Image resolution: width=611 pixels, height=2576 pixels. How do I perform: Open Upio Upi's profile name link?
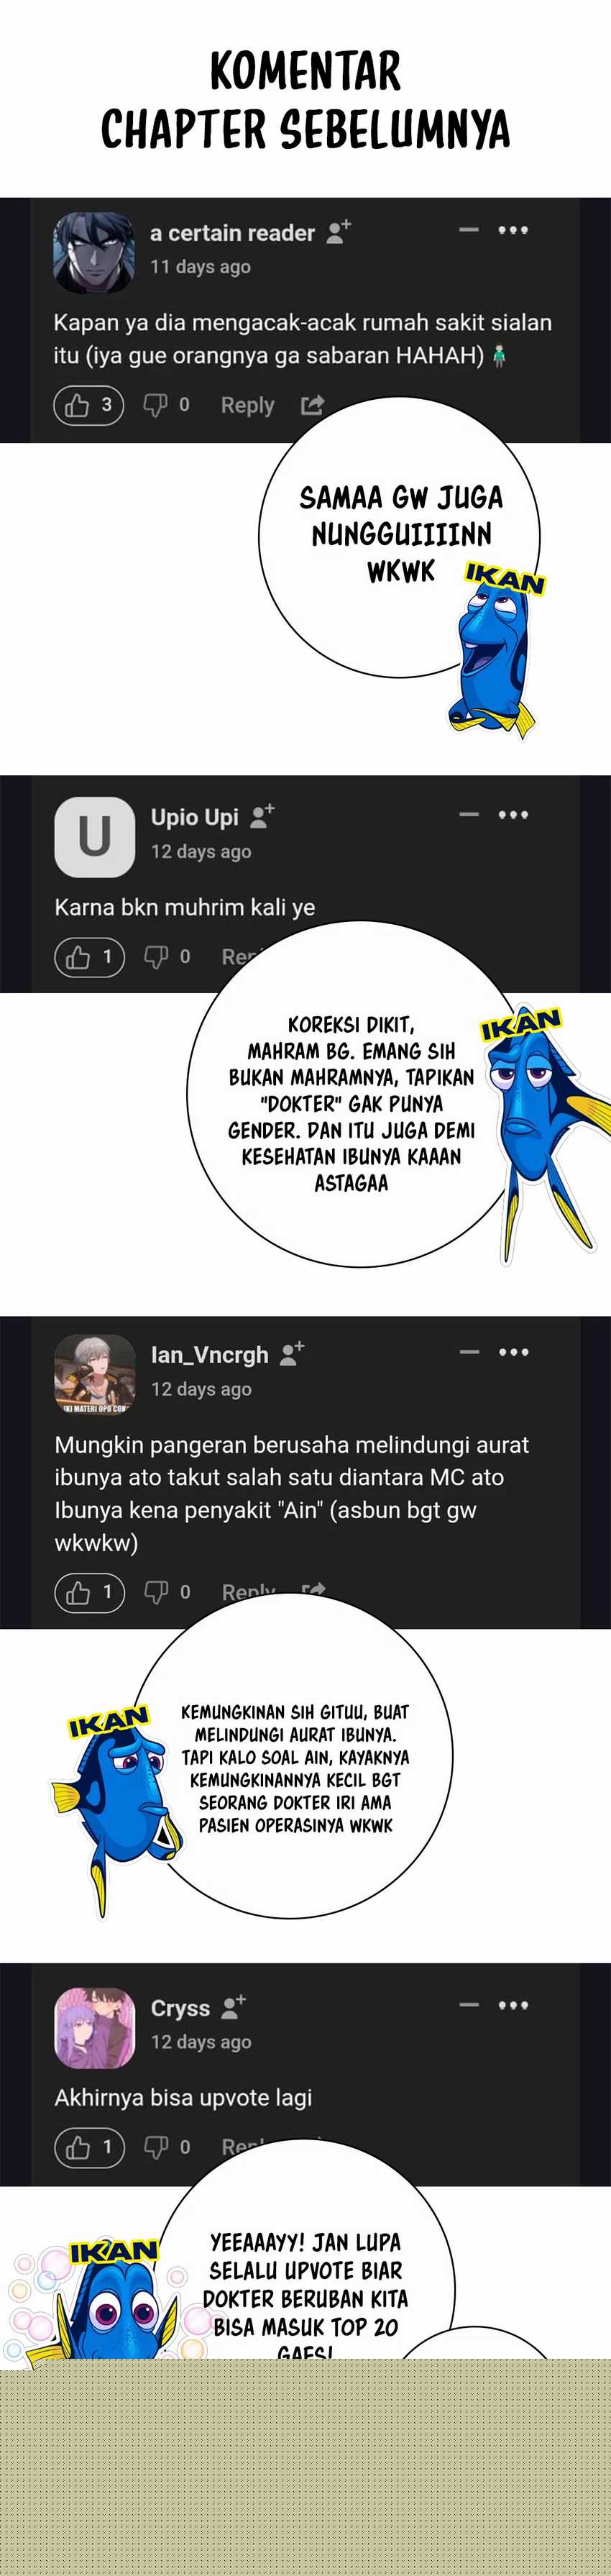point(194,817)
